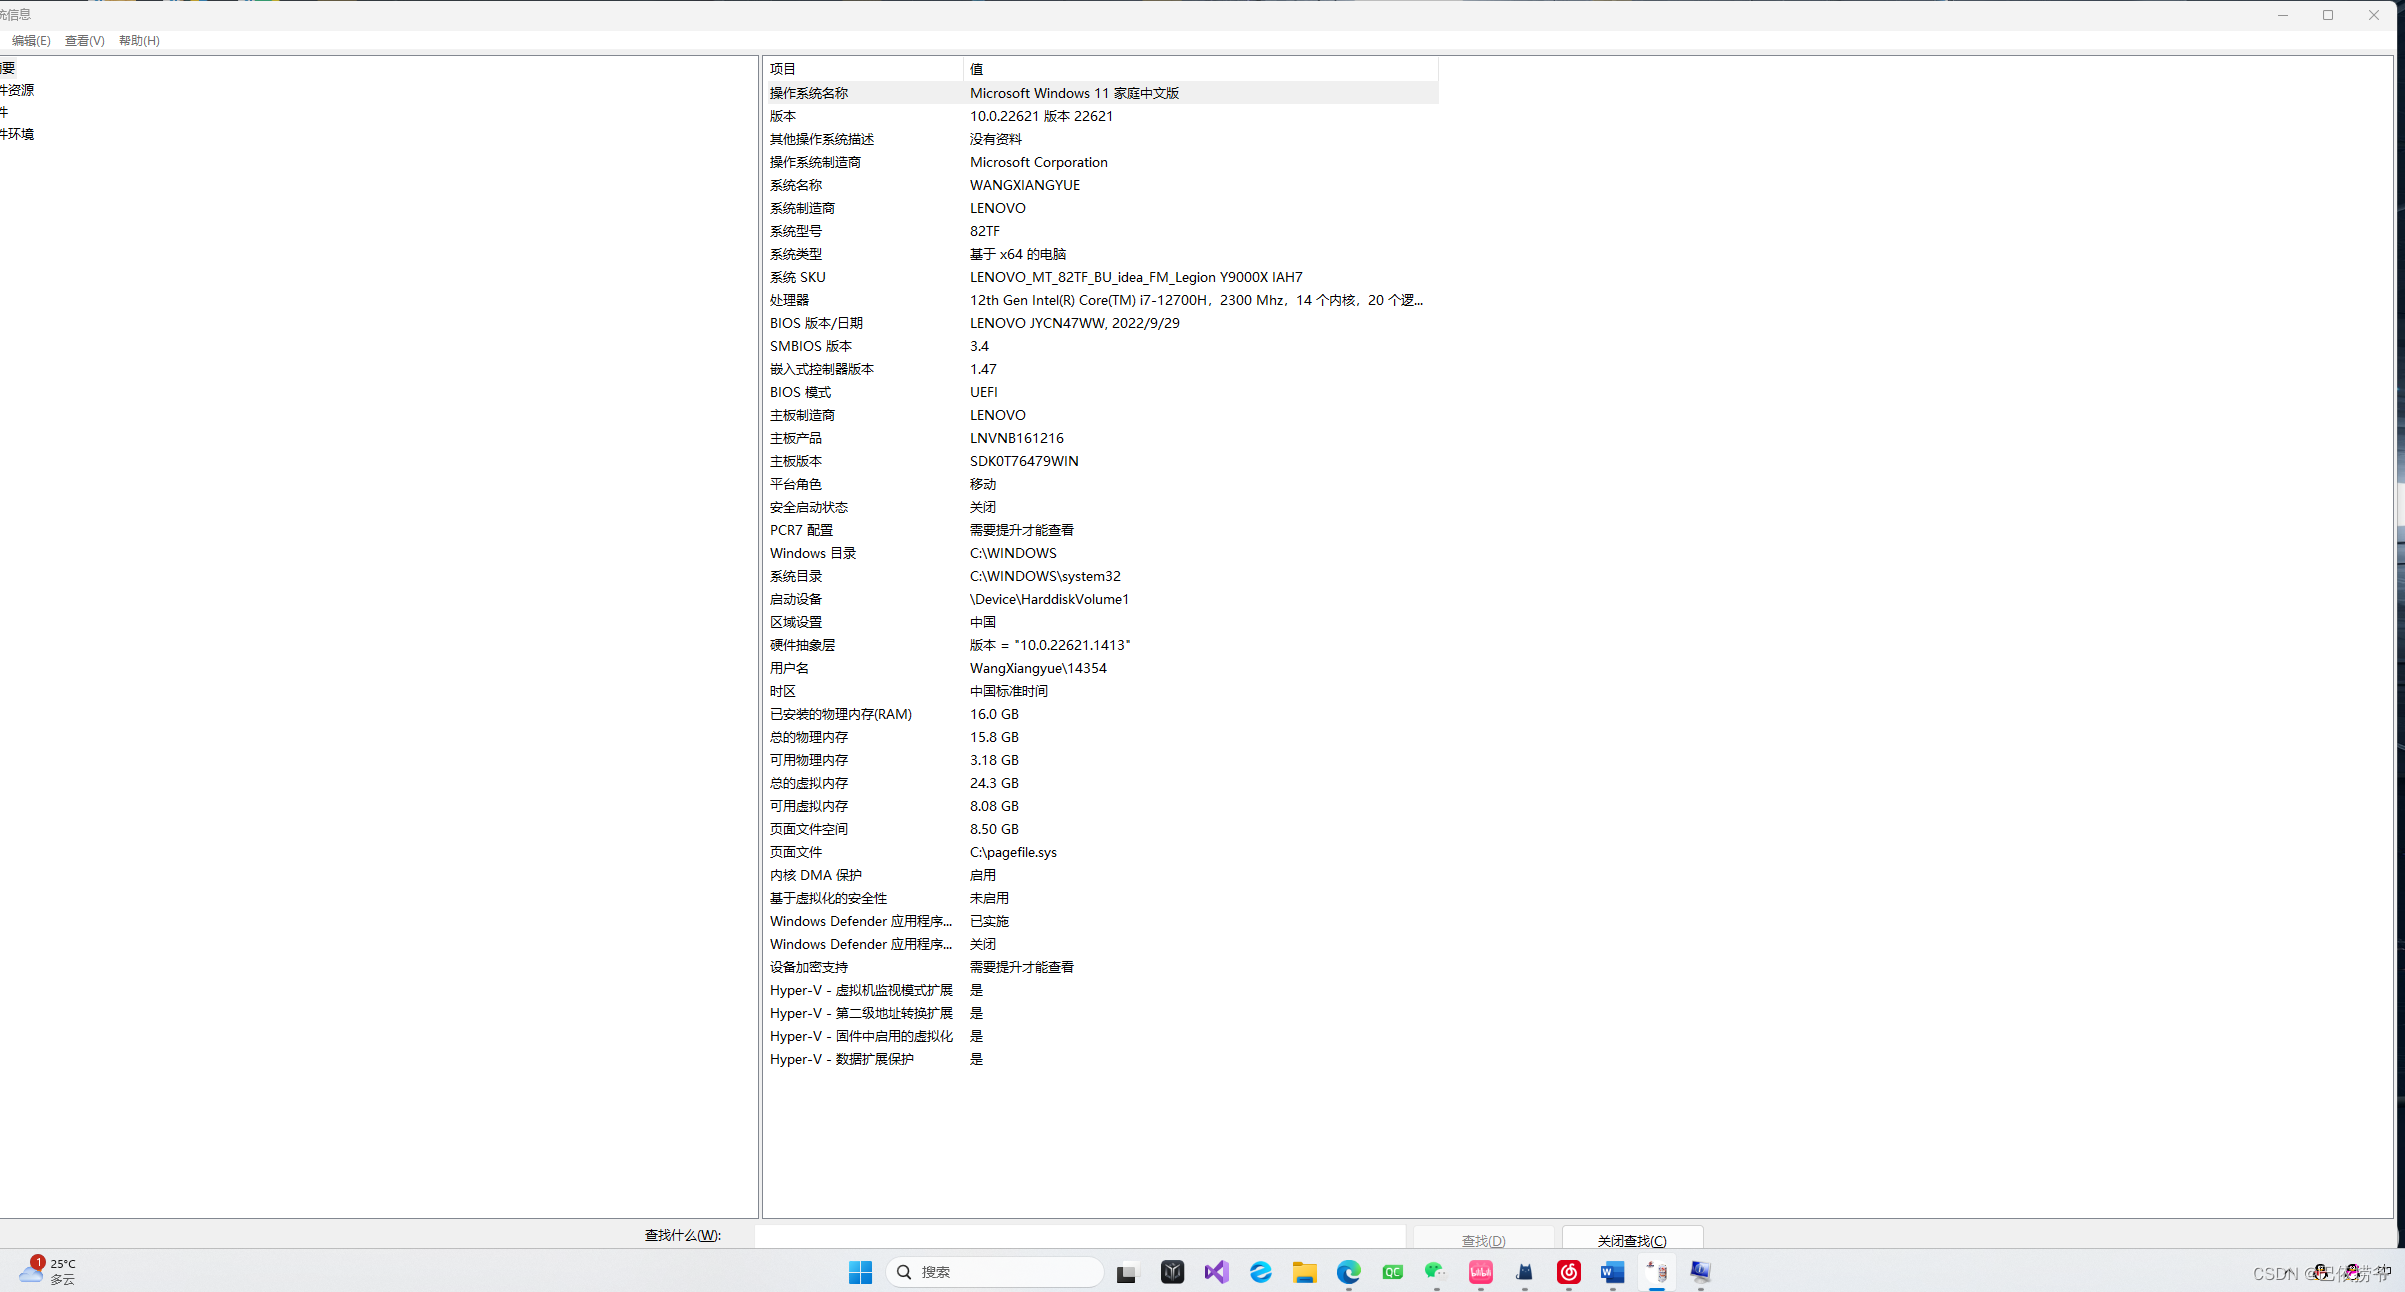Viewport: 2405px width, 1292px height.
Task: Open WeChat from the taskbar
Action: (x=1436, y=1272)
